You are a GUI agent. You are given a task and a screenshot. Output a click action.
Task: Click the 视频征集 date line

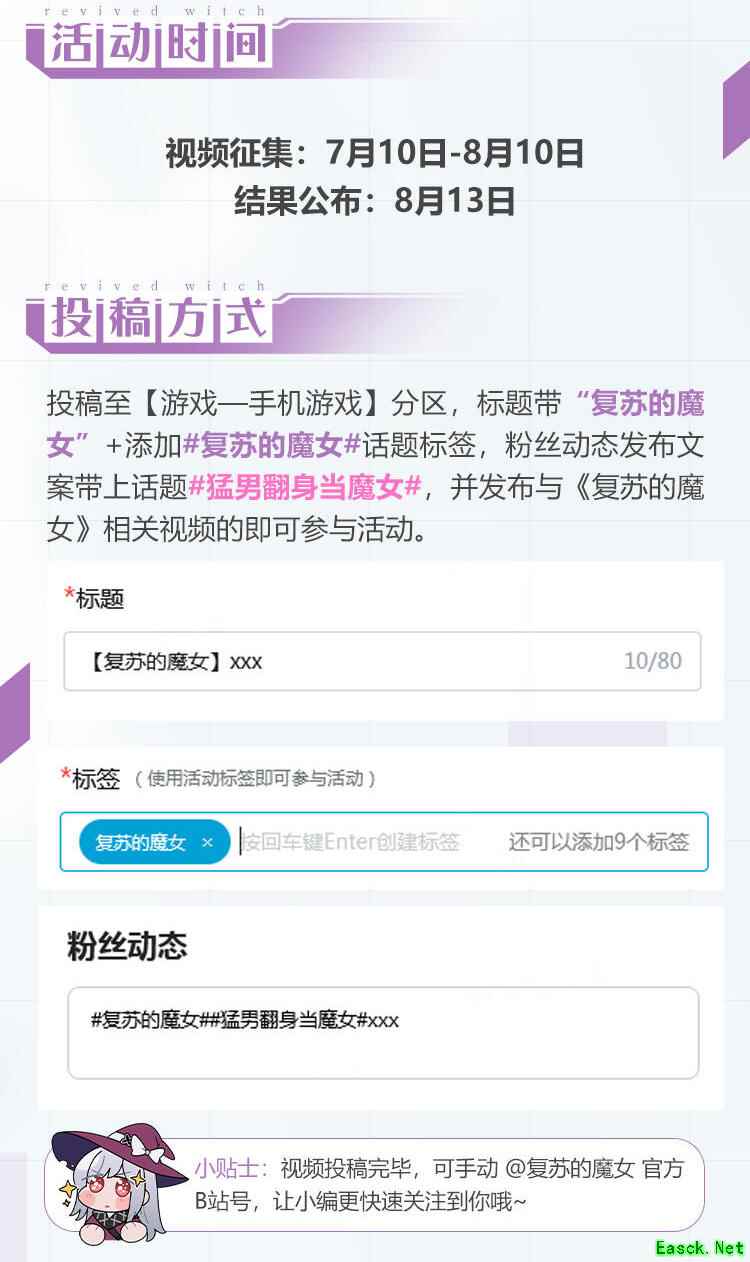point(375,153)
